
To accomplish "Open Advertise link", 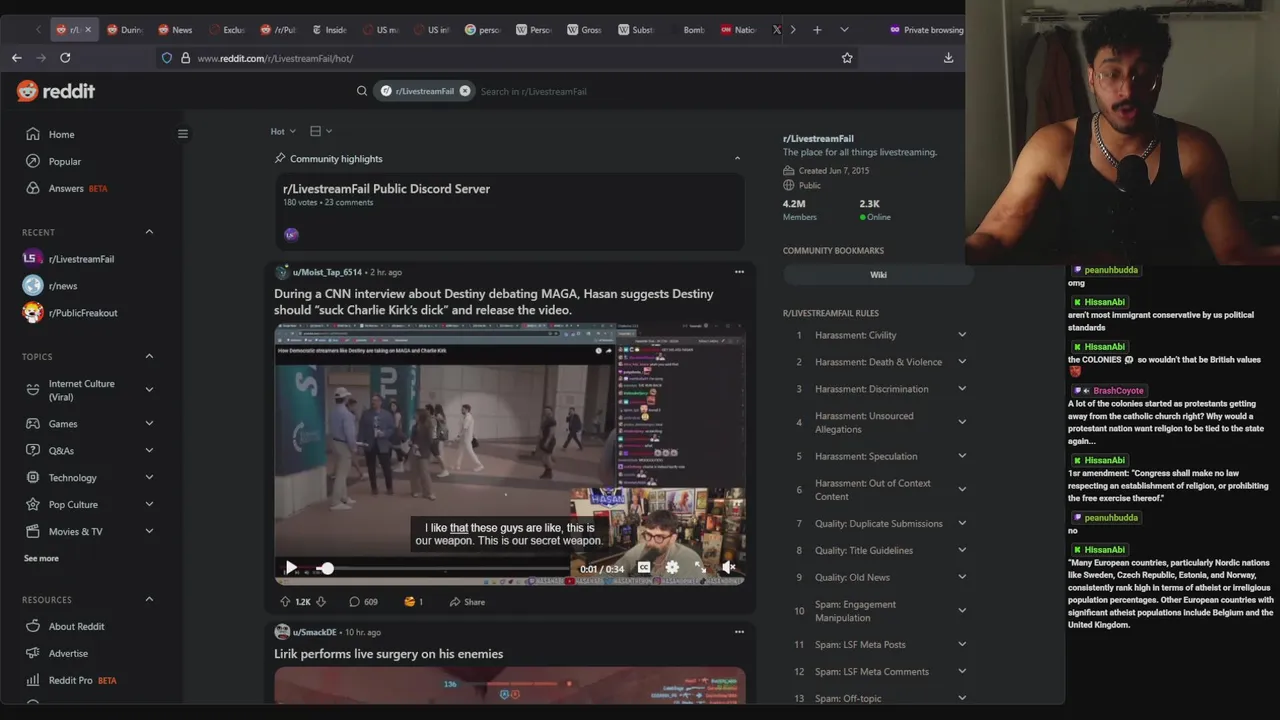I will (x=68, y=653).
